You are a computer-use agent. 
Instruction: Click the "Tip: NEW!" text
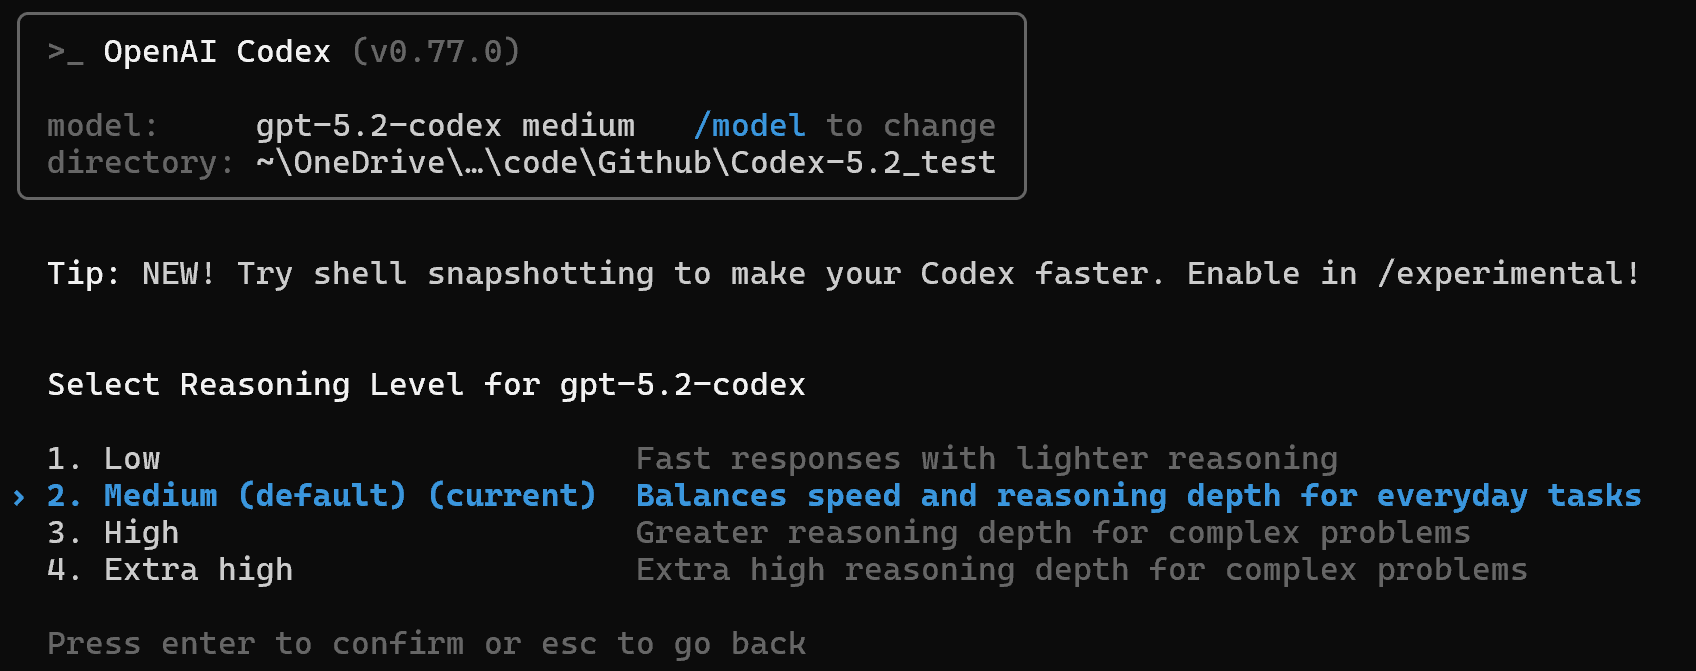(131, 274)
